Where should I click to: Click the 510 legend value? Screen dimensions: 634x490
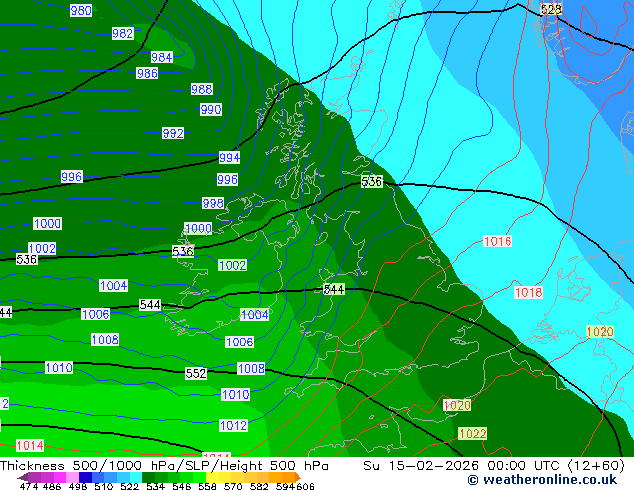pyautogui.click(x=104, y=486)
